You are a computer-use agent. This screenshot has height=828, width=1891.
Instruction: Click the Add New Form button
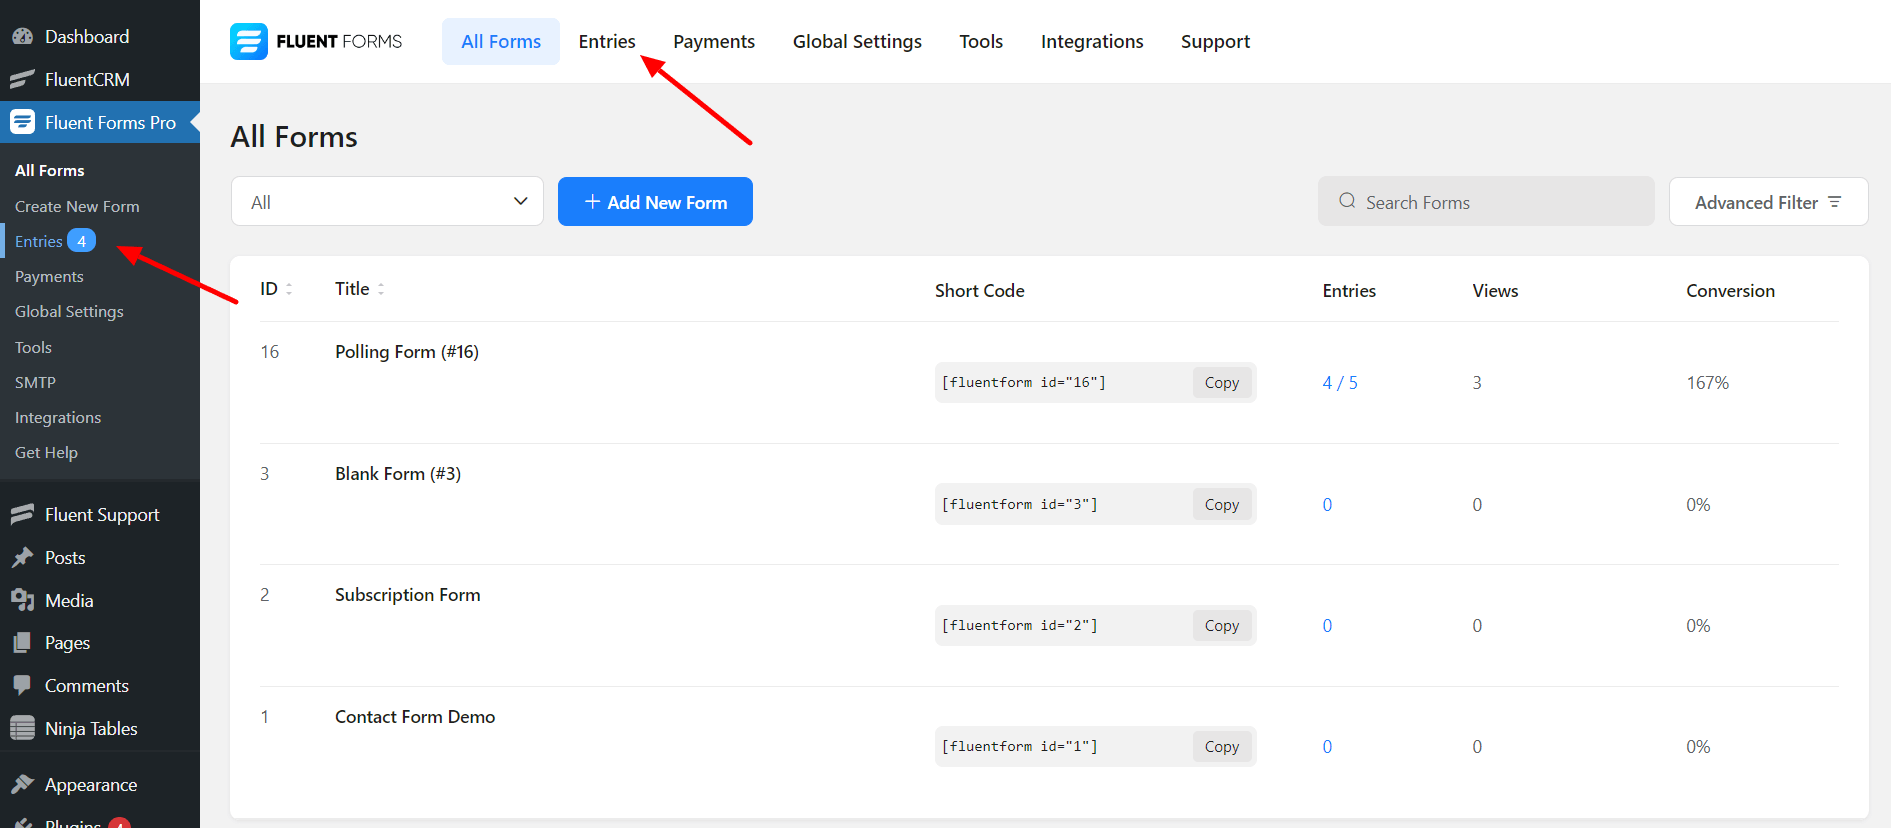pyautogui.click(x=655, y=202)
